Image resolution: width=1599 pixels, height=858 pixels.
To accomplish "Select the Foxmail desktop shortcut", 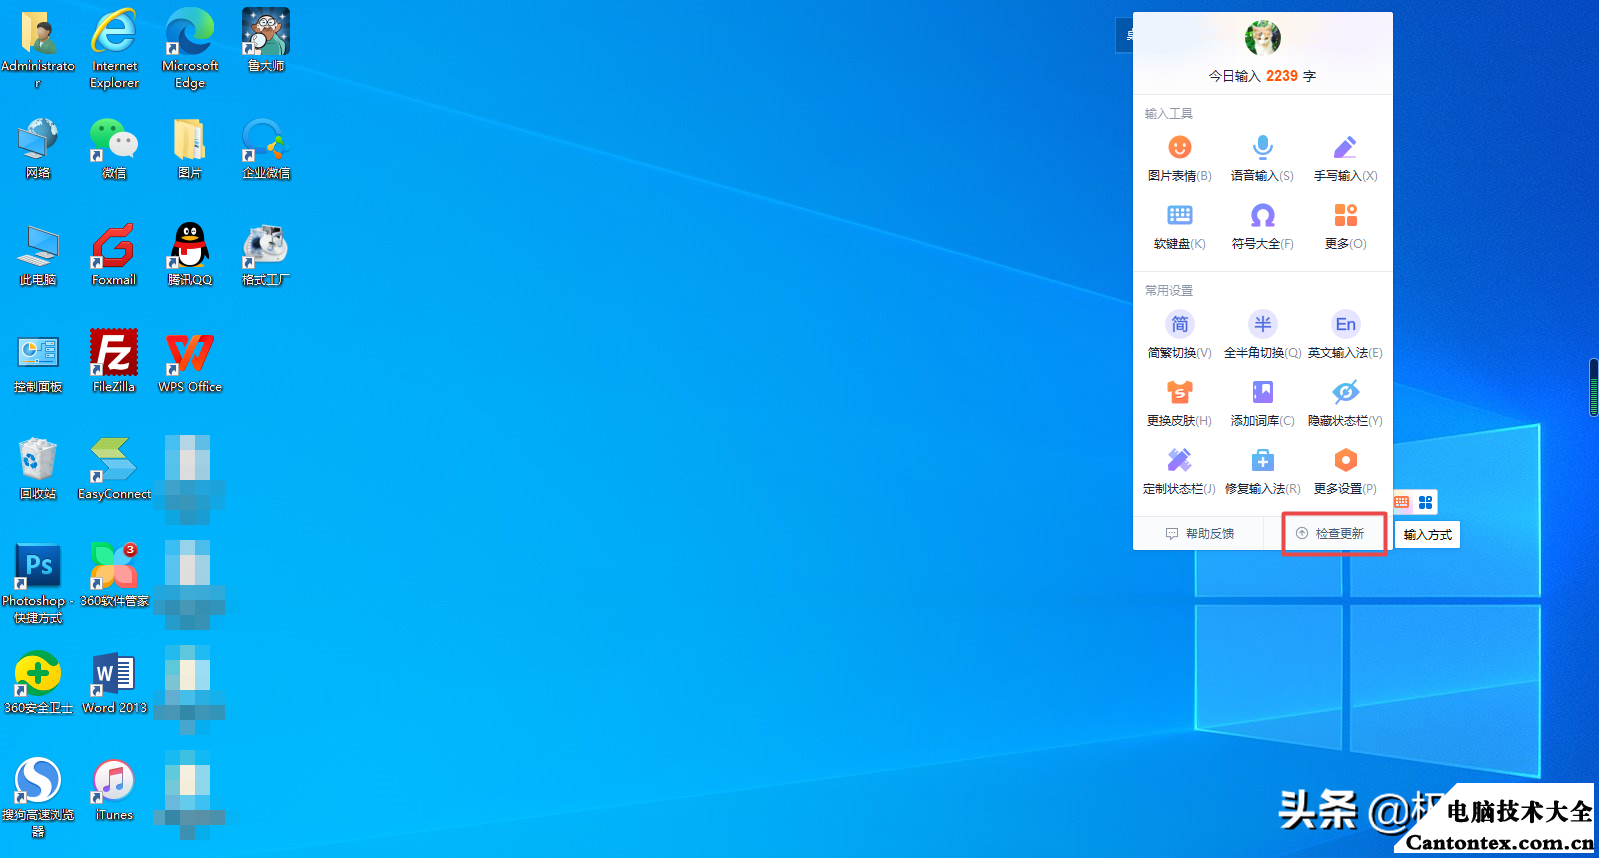I will pyautogui.click(x=114, y=255).
